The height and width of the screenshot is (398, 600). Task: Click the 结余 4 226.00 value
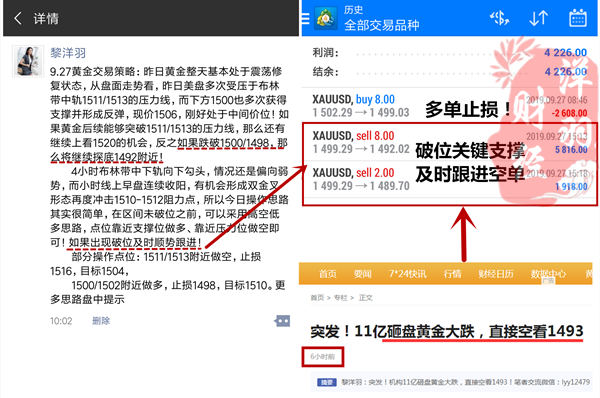click(x=566, y=72)
